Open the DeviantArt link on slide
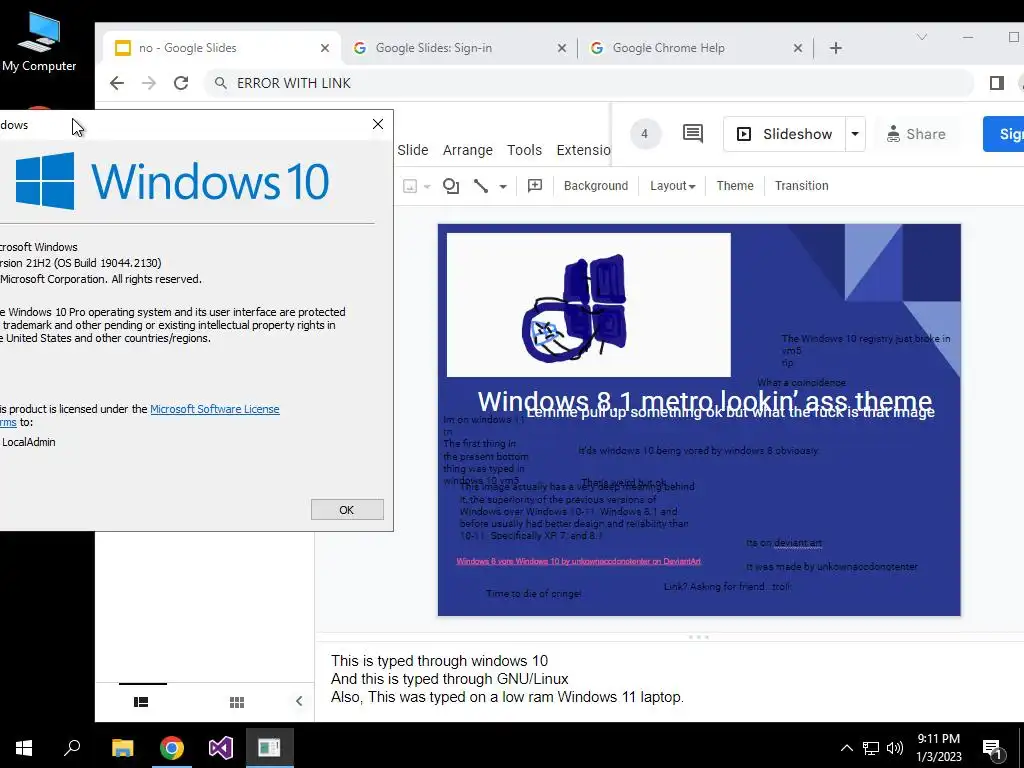The height and width of the screenshot is (768, 1024). pos(578,561)
